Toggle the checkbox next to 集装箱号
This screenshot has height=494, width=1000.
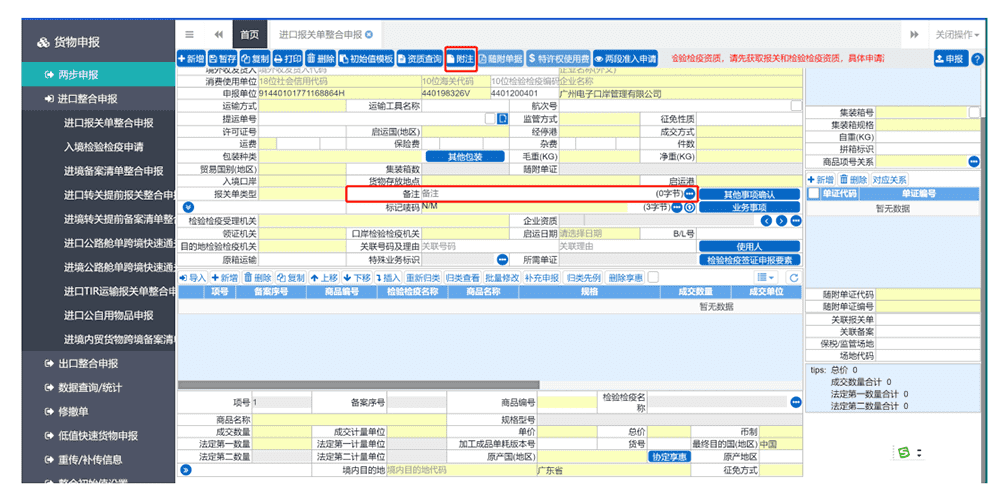[x=974, y=112]
